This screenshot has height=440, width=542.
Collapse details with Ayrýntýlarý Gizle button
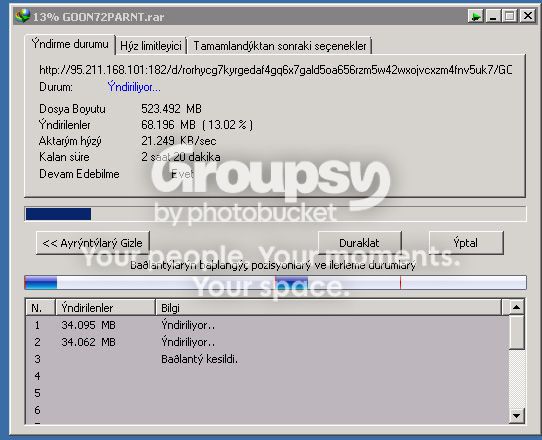pyautogui.click(x=93, y=243)
